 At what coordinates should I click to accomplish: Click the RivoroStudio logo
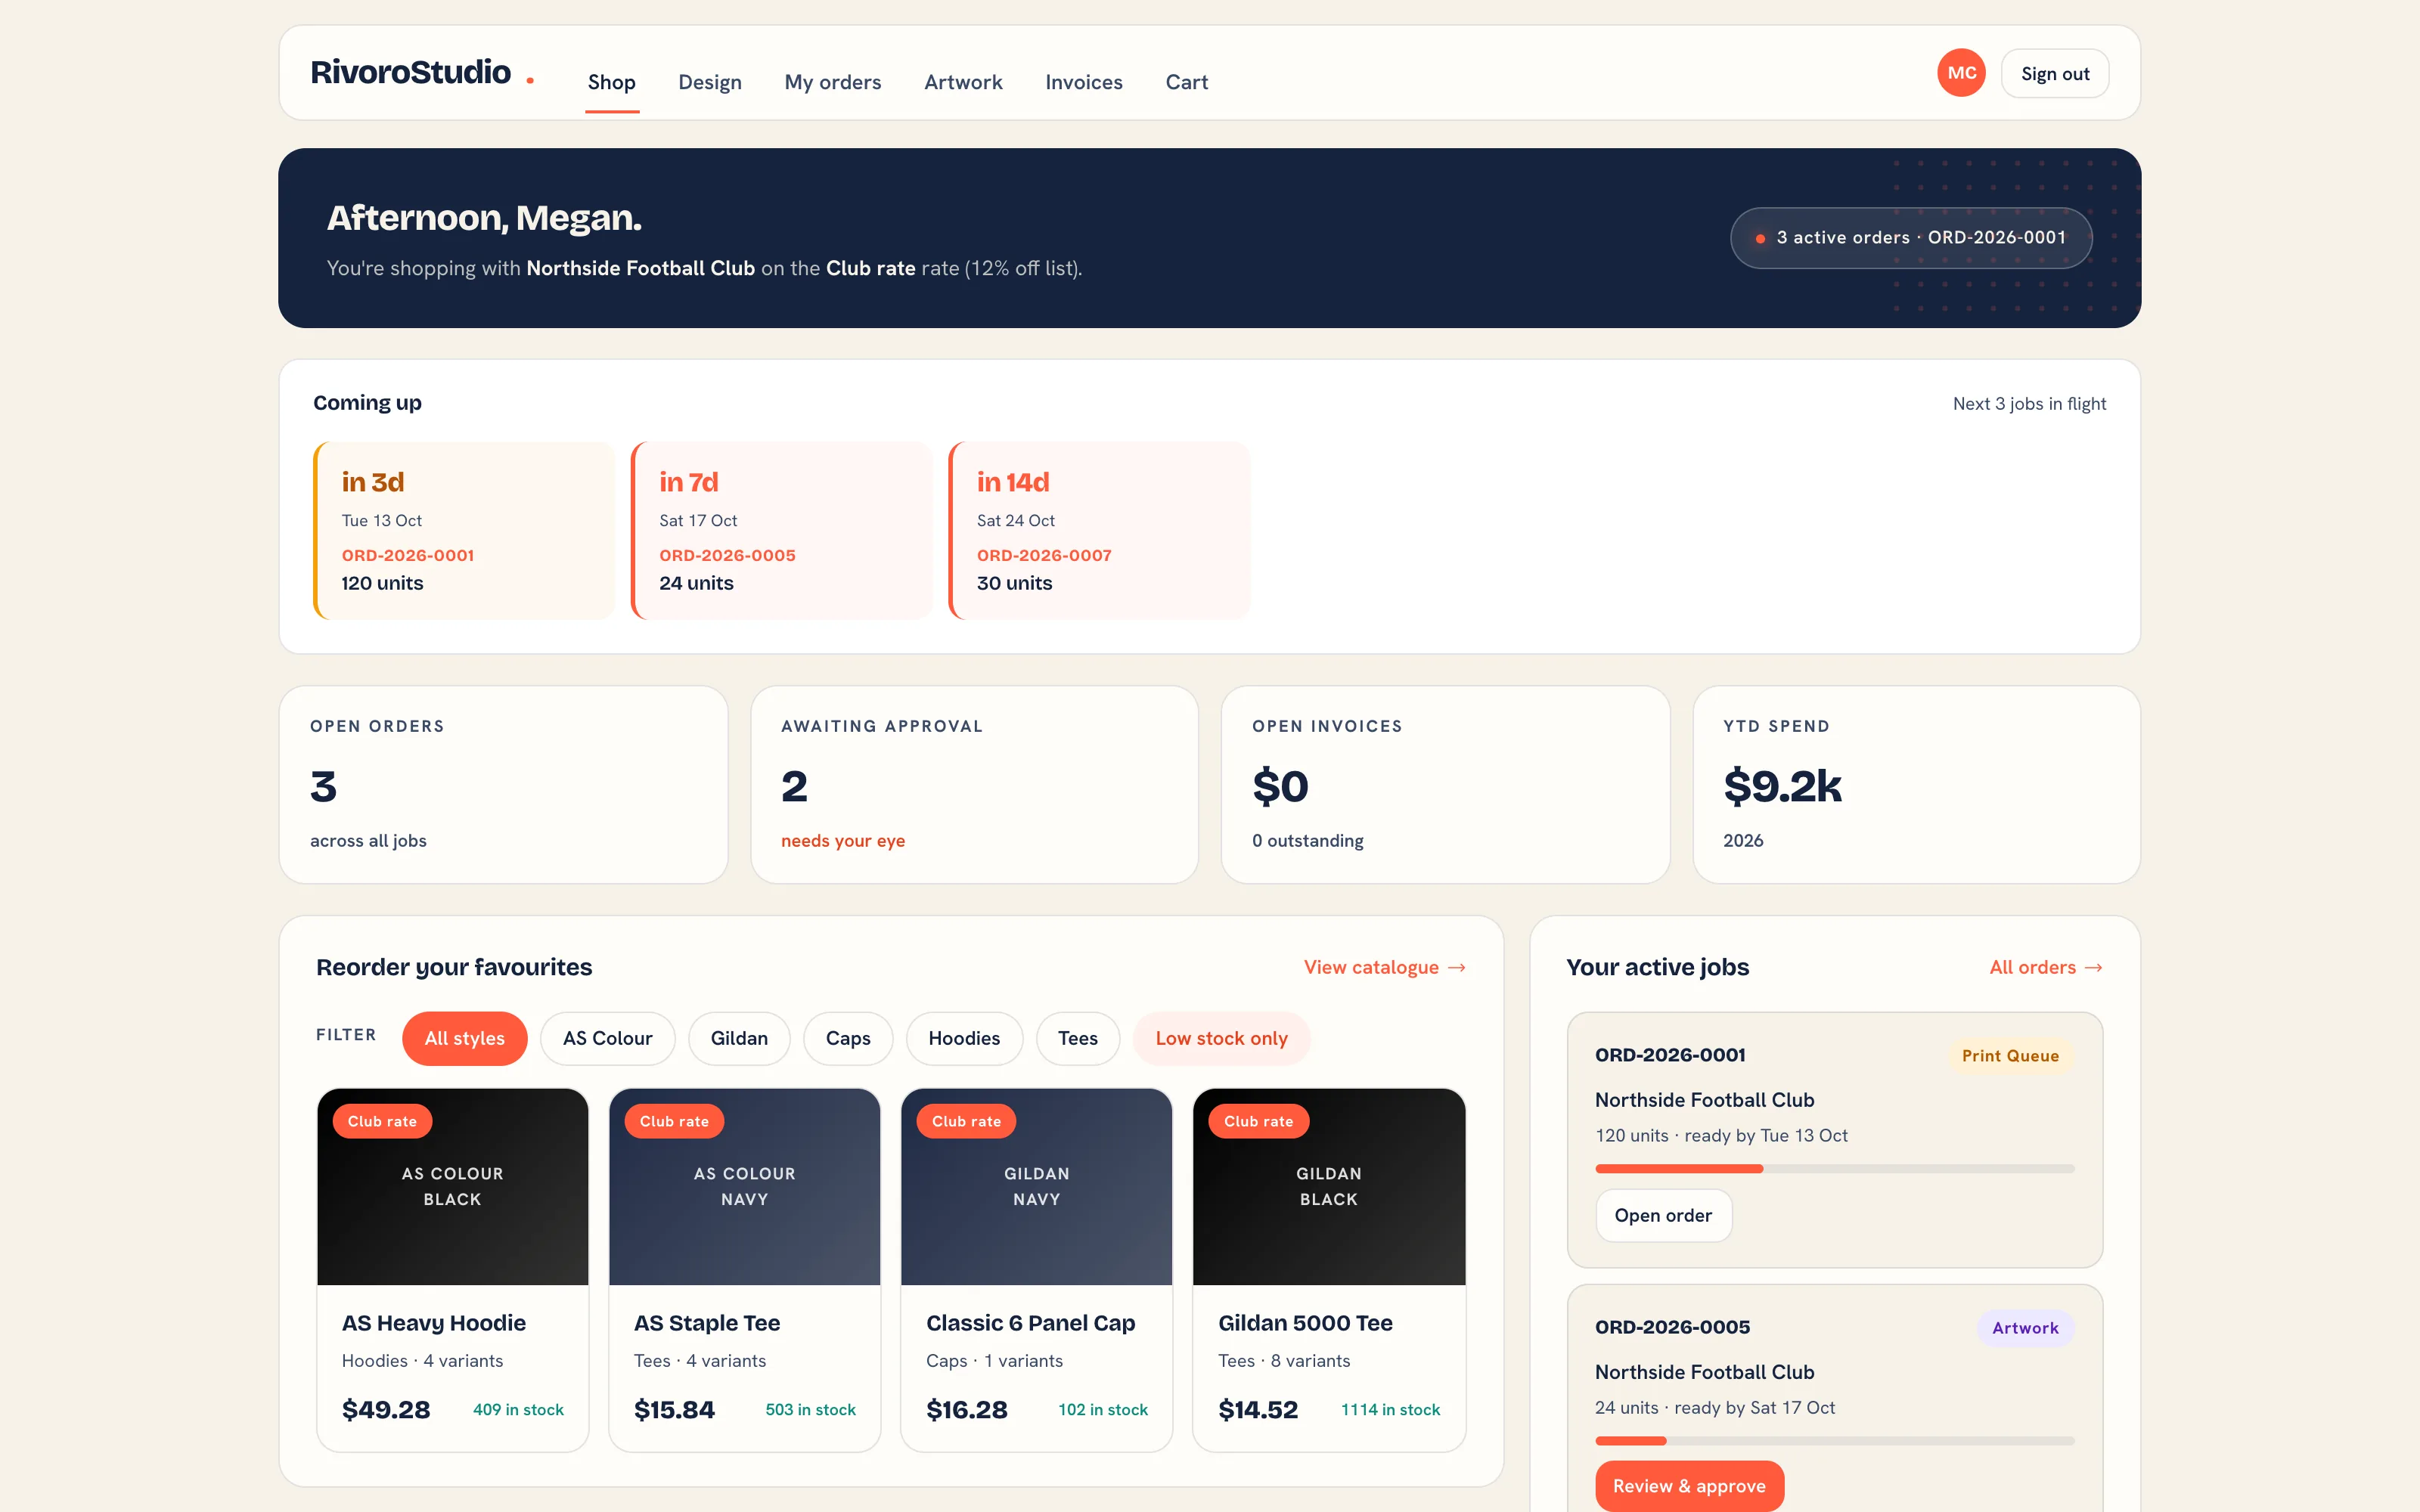coord(421,73)
